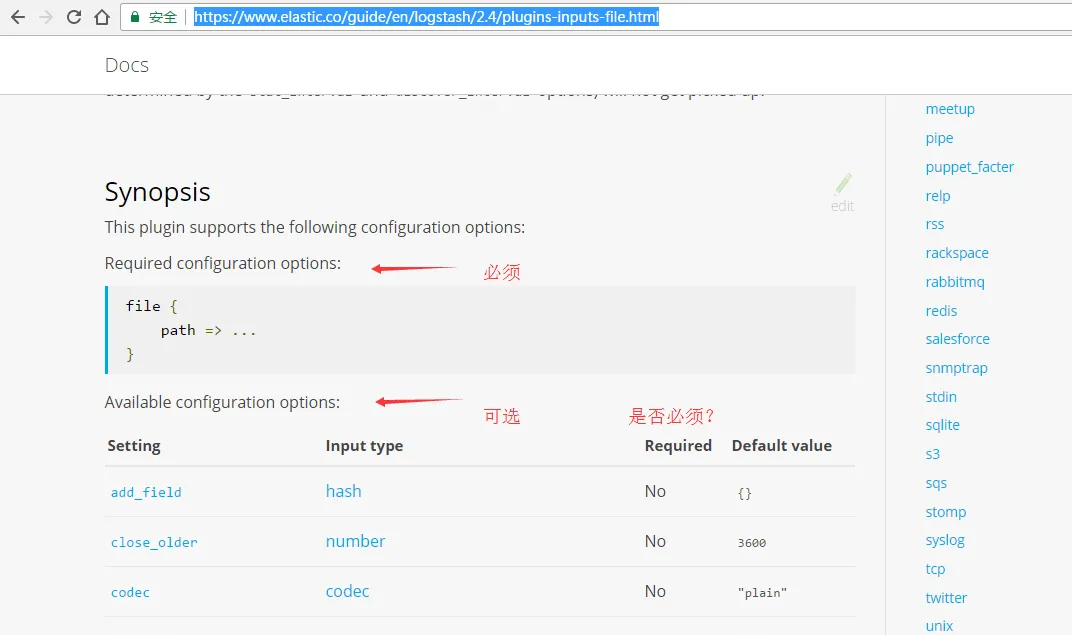Screen dimensions: 1072x635
Task: Open relp plugin in sidebar
Action: (938, 195)
